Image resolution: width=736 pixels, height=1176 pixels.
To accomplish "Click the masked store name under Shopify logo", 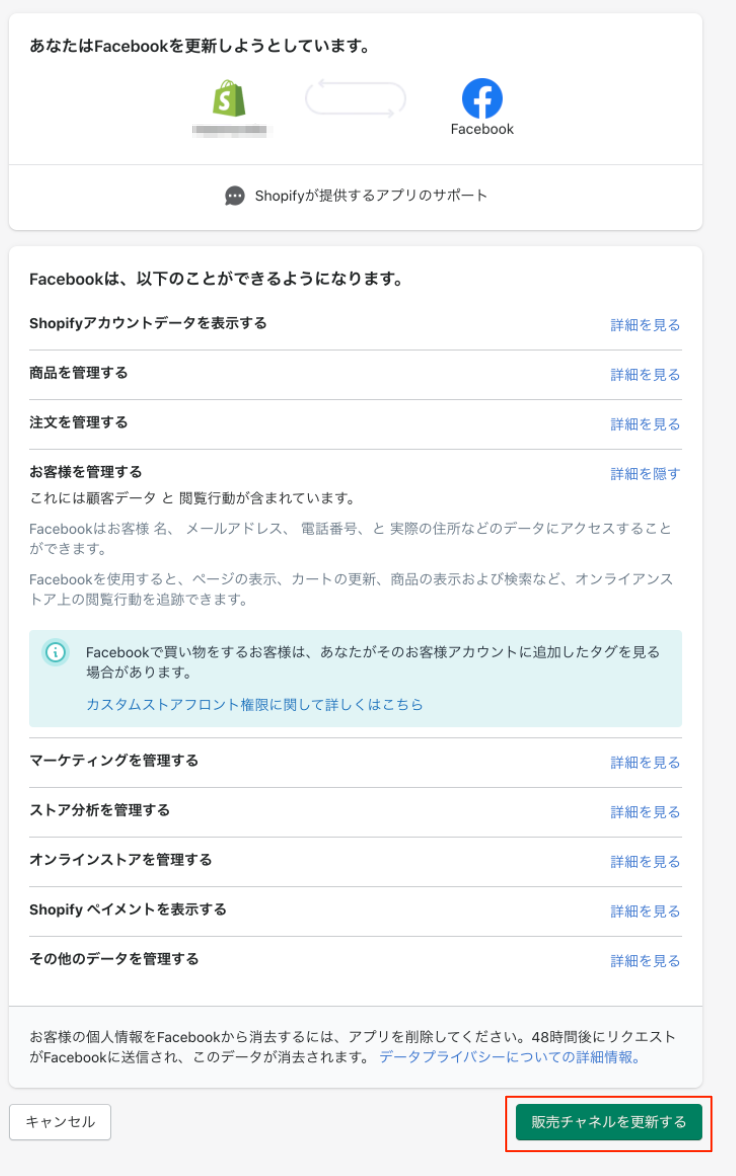I will coord(228,131).
